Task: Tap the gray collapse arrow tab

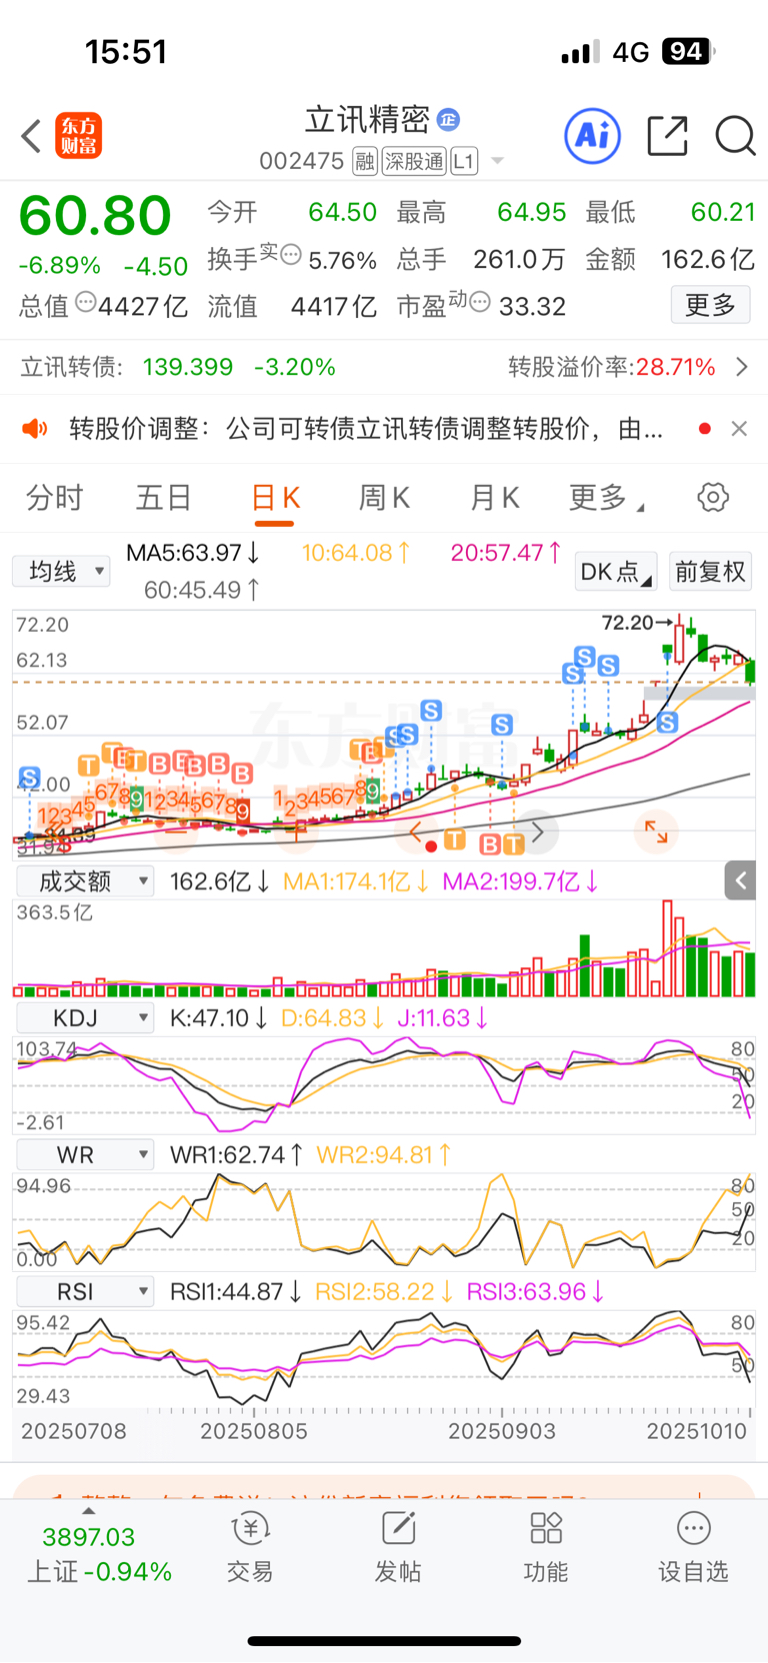Action: point(741,880)
